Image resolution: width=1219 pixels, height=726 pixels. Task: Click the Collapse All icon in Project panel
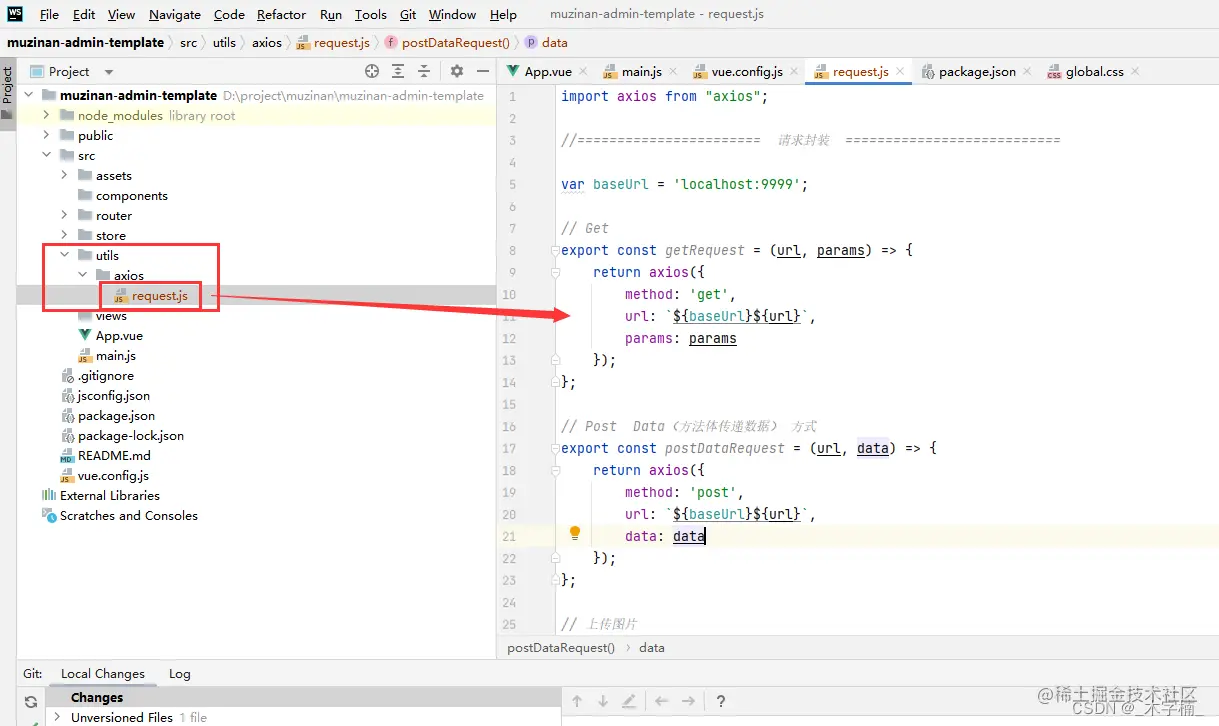click(424, 71)
